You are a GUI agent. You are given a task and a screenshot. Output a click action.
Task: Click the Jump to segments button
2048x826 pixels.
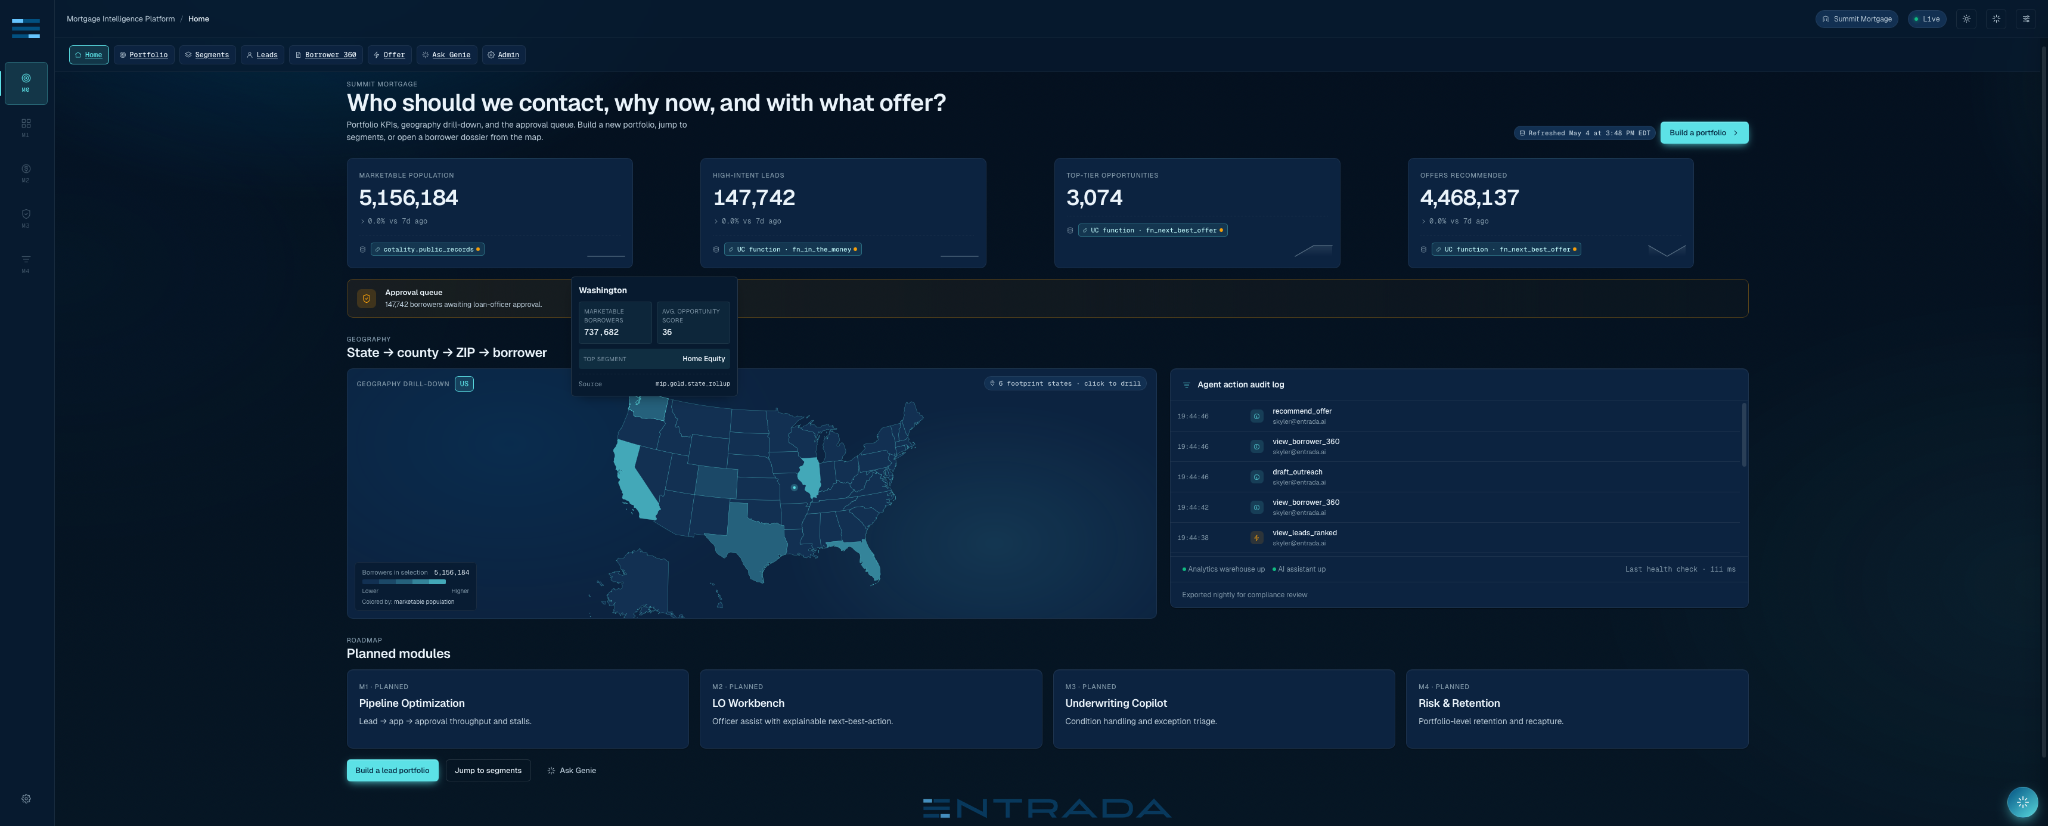[x=488, y=771]
